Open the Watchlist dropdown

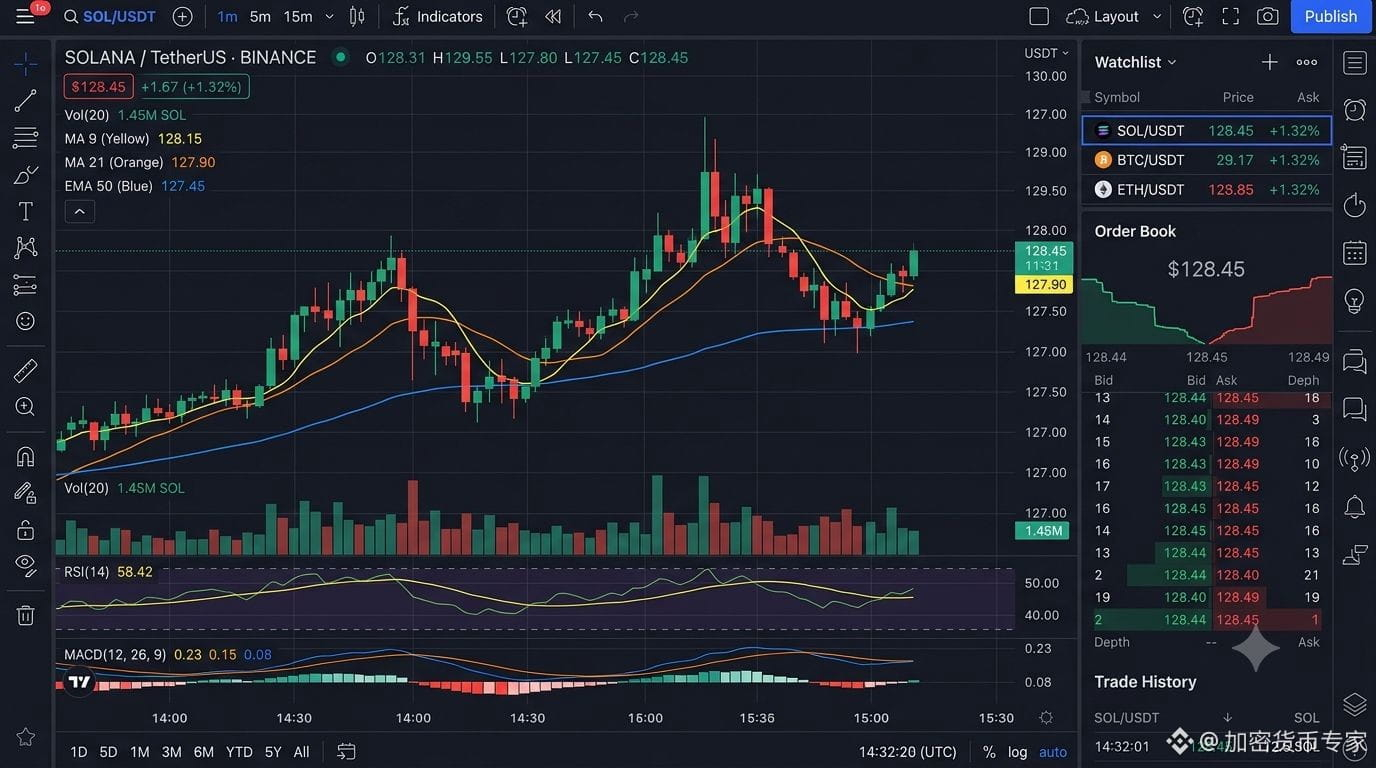[x=1136, y=62]
